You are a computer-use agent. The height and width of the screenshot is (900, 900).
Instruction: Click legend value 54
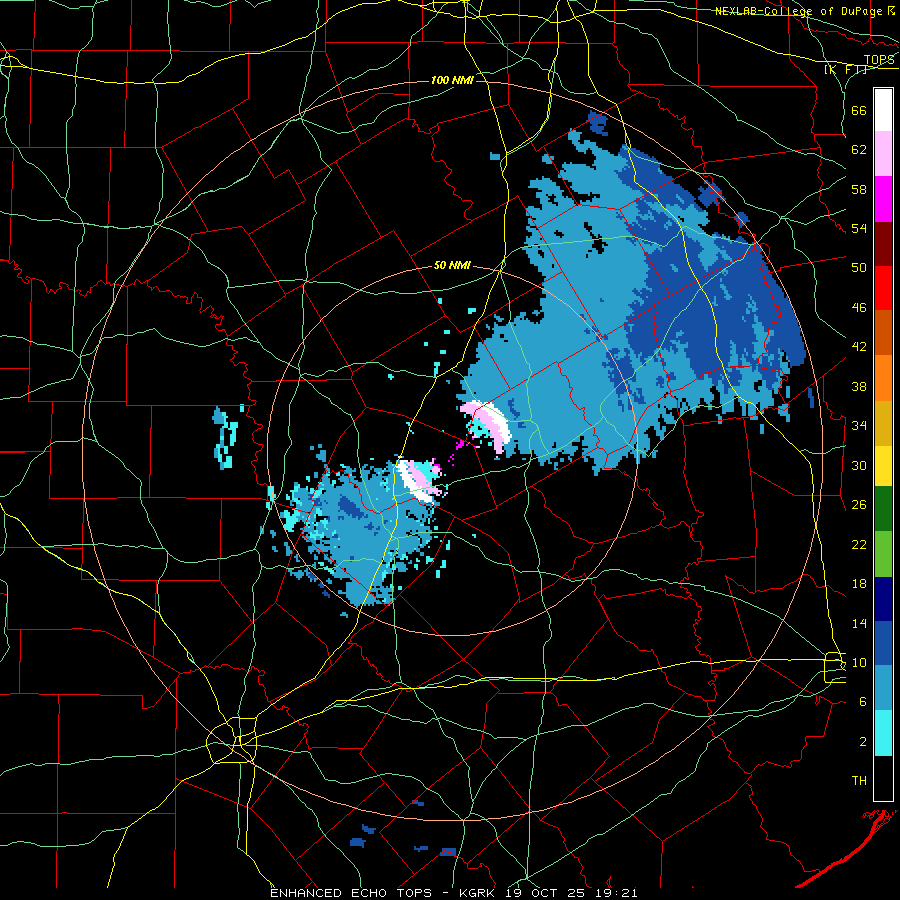(x=859, y=228)
